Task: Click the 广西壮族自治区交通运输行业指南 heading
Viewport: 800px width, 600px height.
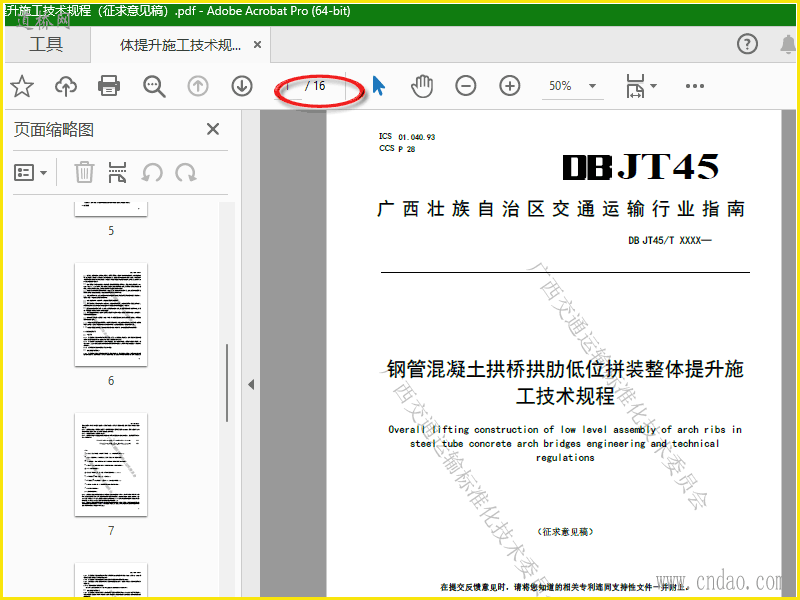Action: coord(561,209)
